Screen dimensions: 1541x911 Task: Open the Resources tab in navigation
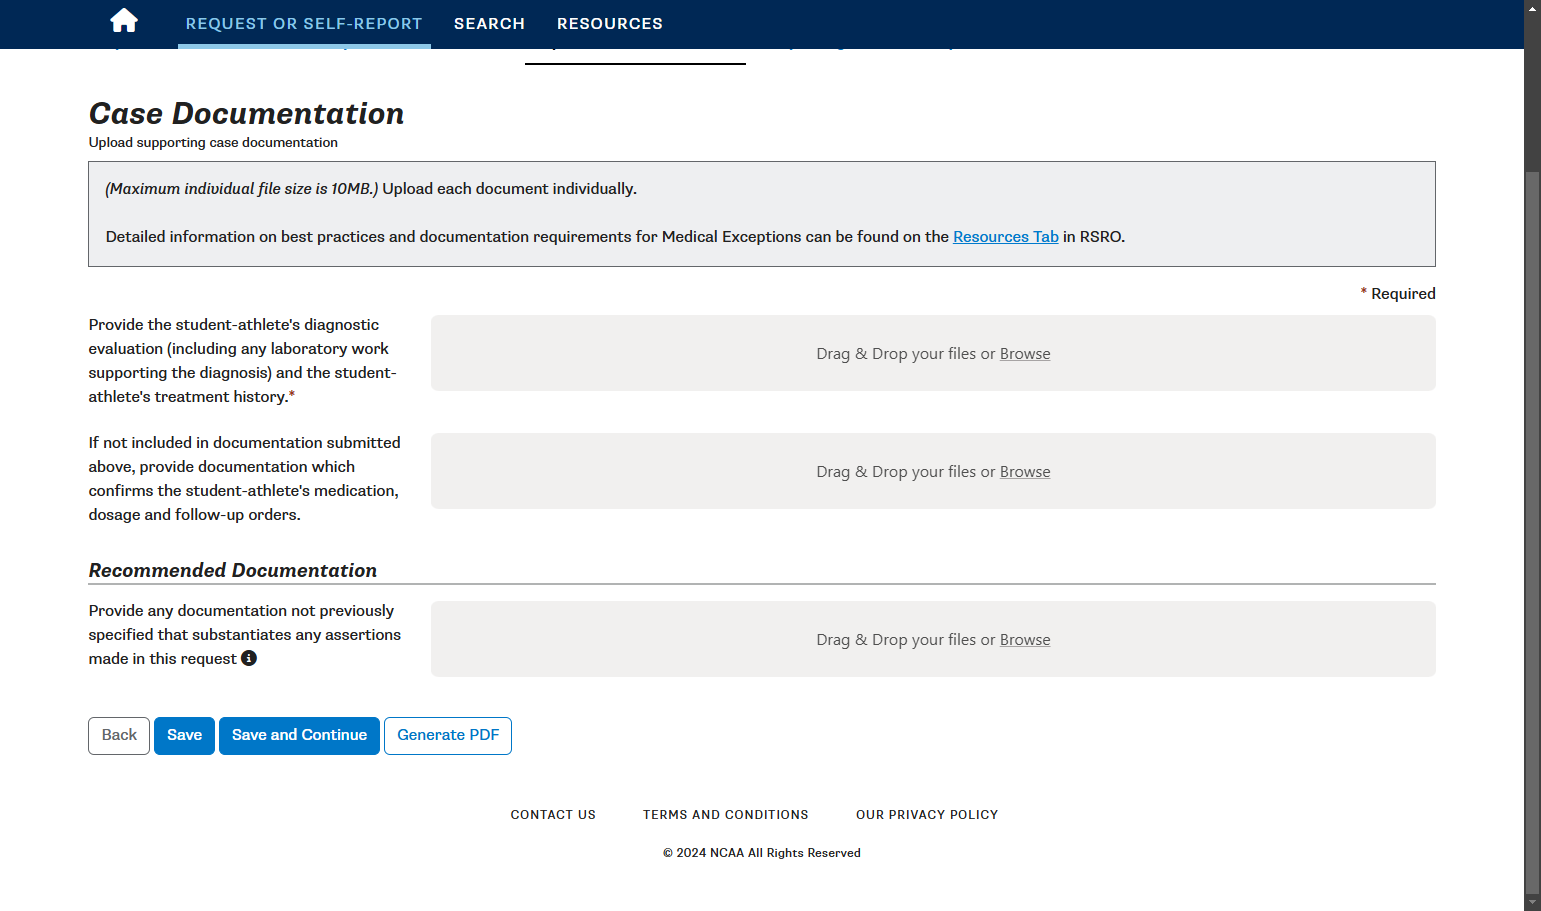(x=610, y=24)
